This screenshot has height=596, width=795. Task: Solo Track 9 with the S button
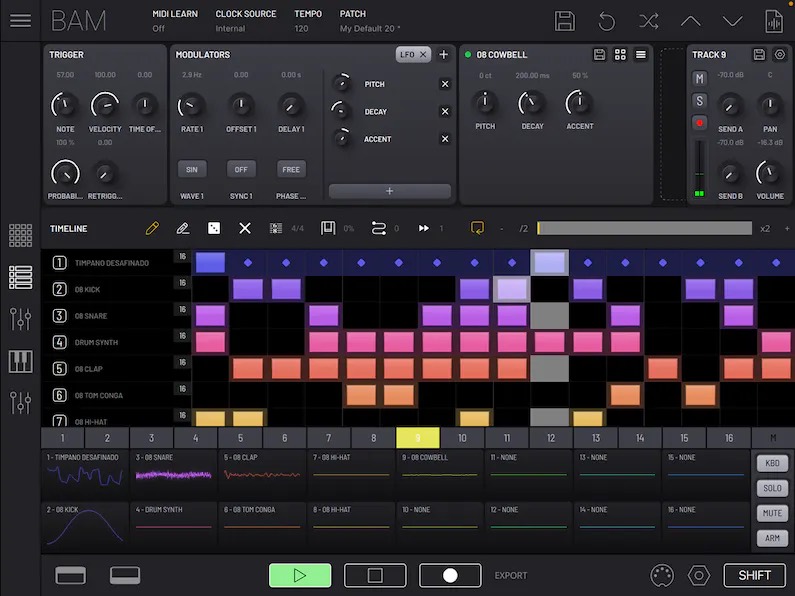coord(700,100)
